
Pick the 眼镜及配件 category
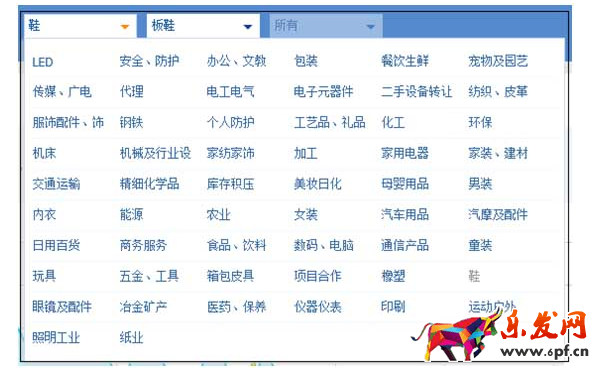(62, 306)
